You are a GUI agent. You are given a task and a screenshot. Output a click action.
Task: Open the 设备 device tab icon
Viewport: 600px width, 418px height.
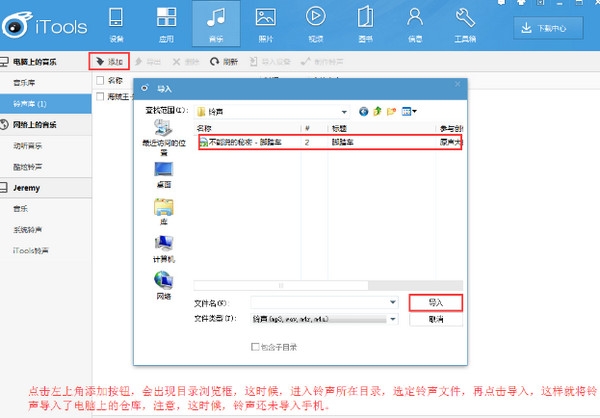click(x=116, y=24)
